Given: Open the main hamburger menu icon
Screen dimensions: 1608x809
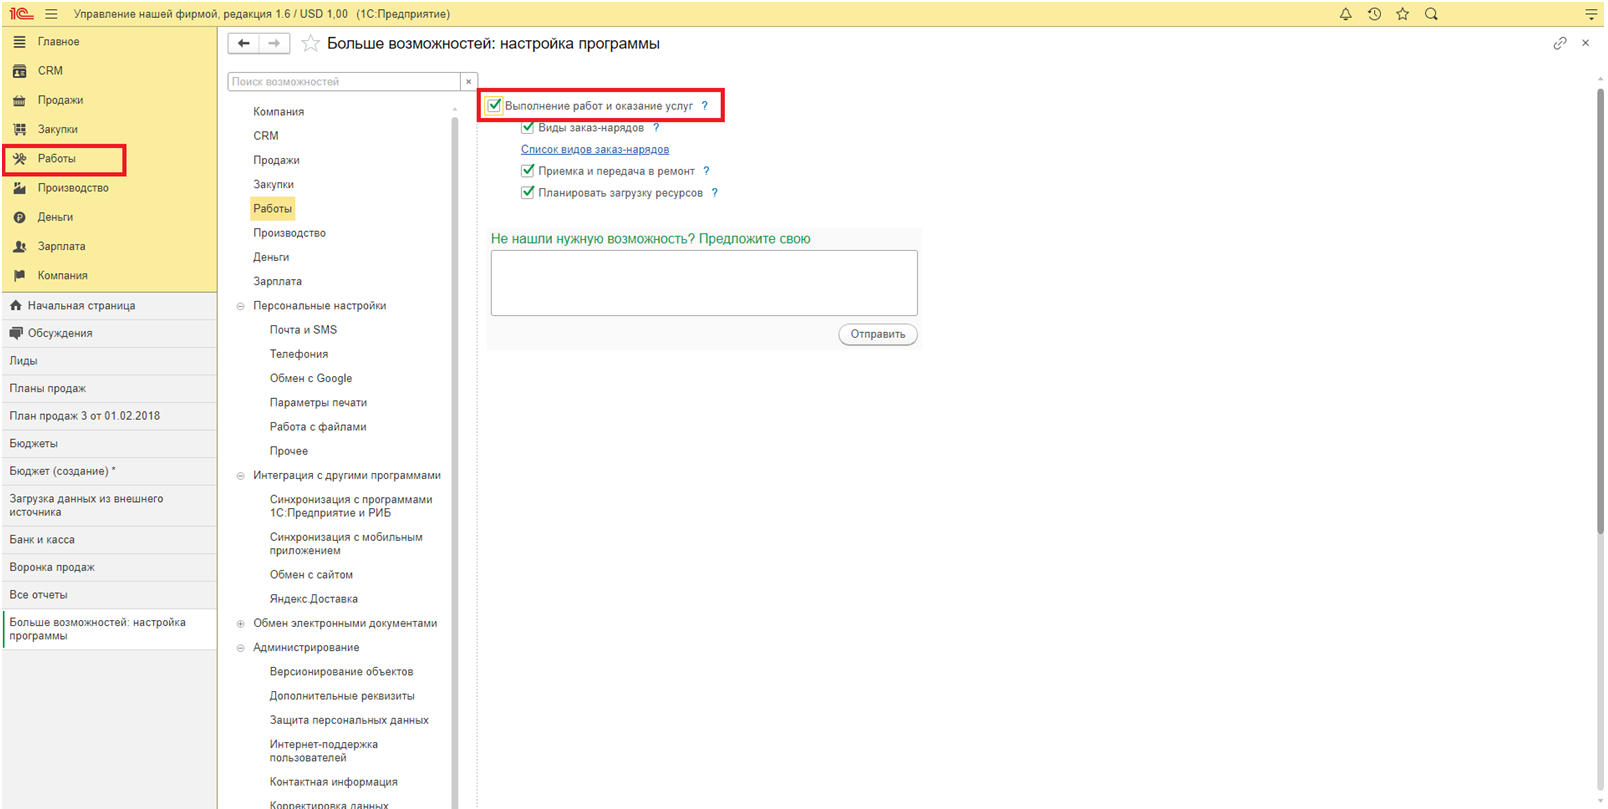Looking at the screenshot, I should (x=51, y=14).
